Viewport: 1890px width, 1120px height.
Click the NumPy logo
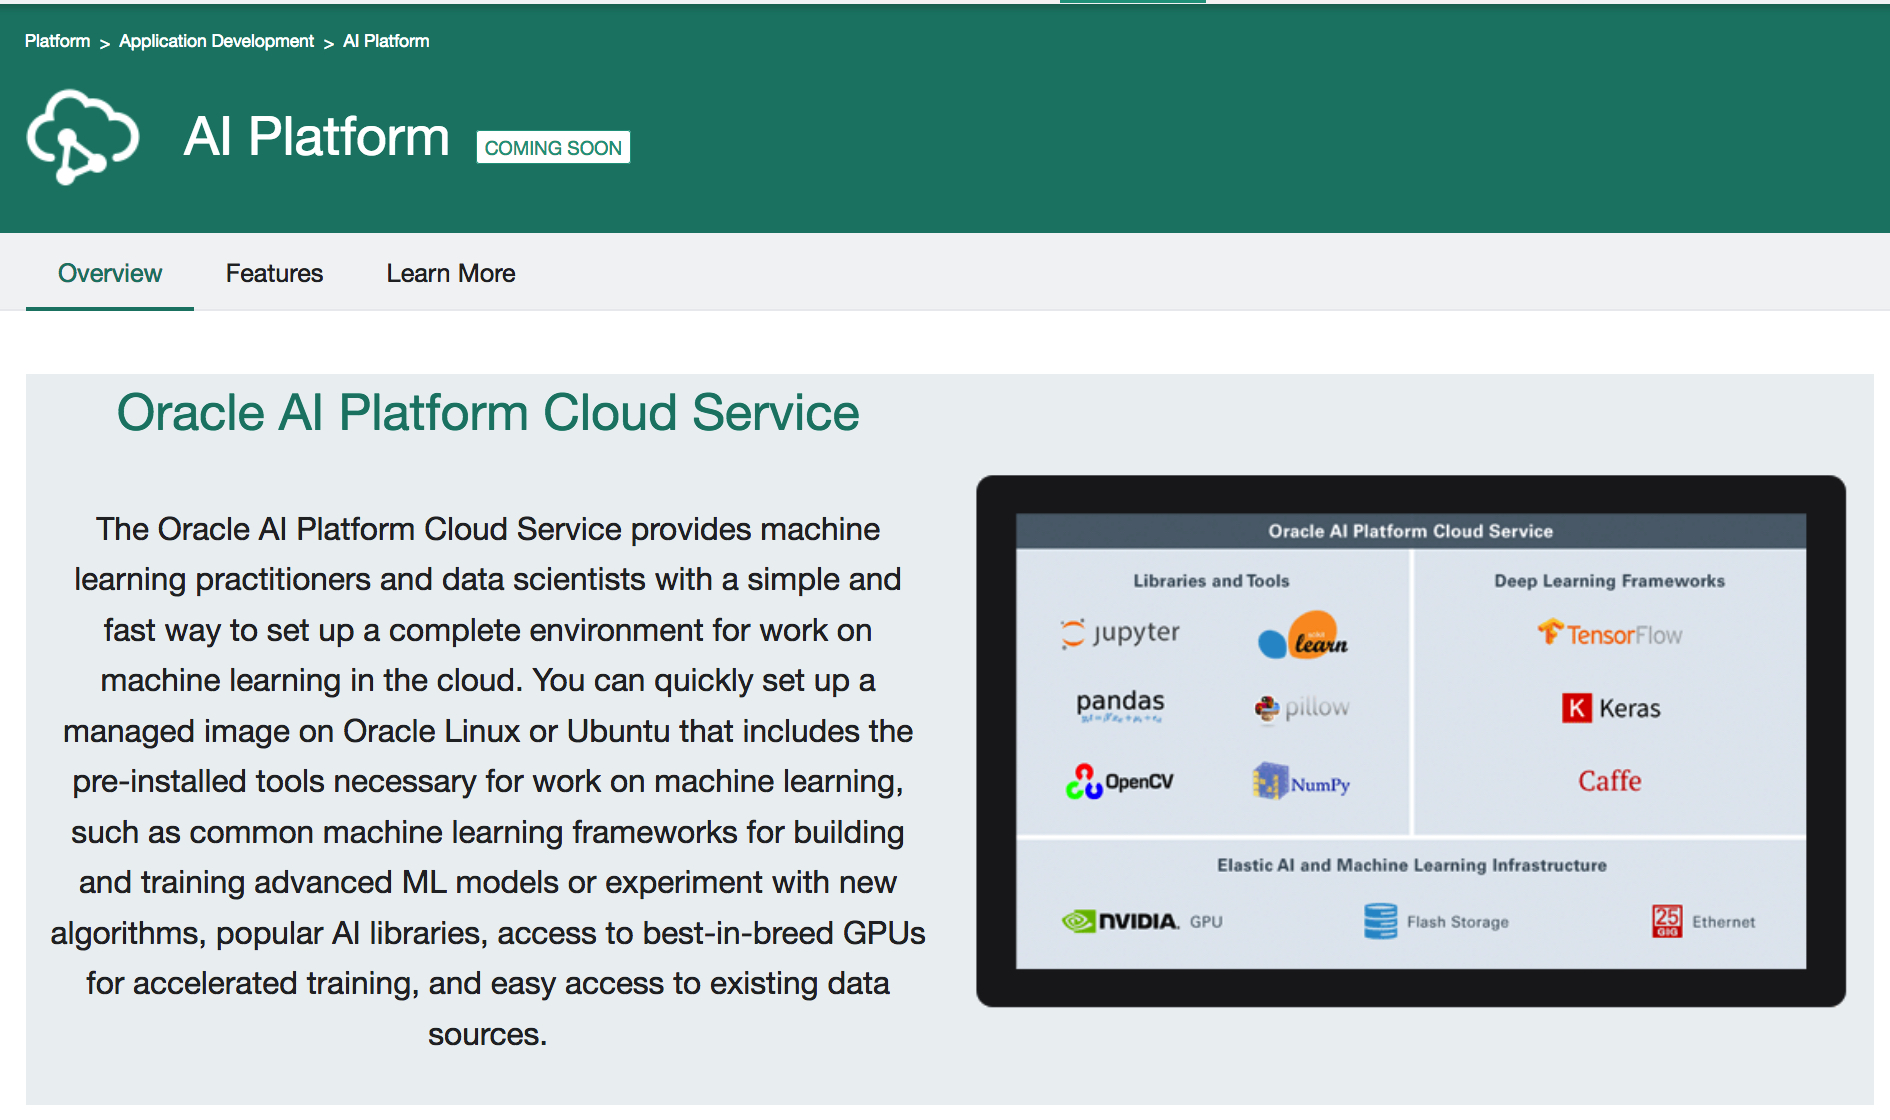tap(1301, 782)
